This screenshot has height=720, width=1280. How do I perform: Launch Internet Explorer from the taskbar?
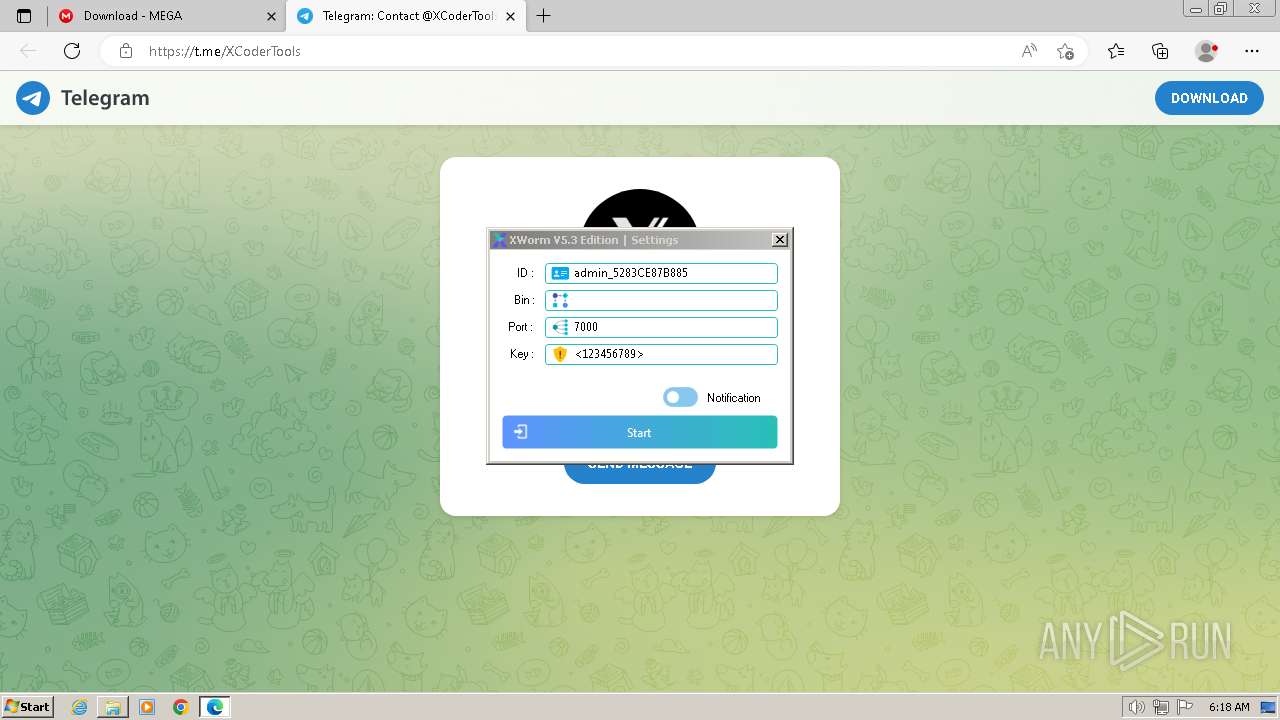pos(80,707)
